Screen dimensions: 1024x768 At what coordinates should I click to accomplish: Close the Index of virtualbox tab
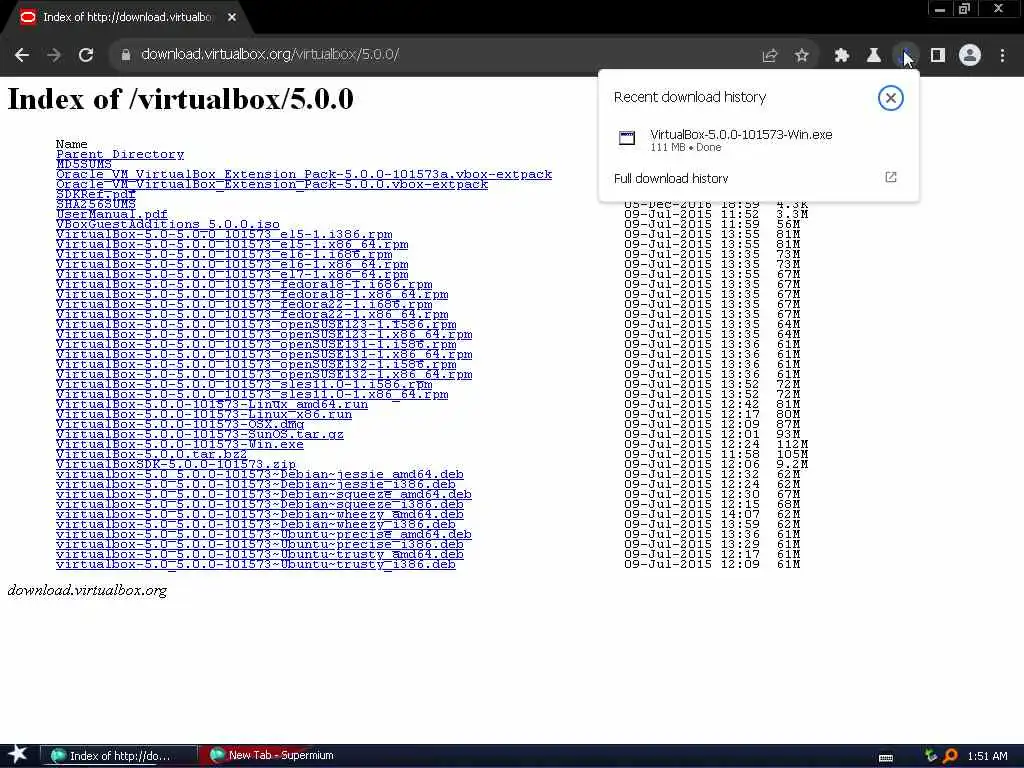click(x=232, y=18)
